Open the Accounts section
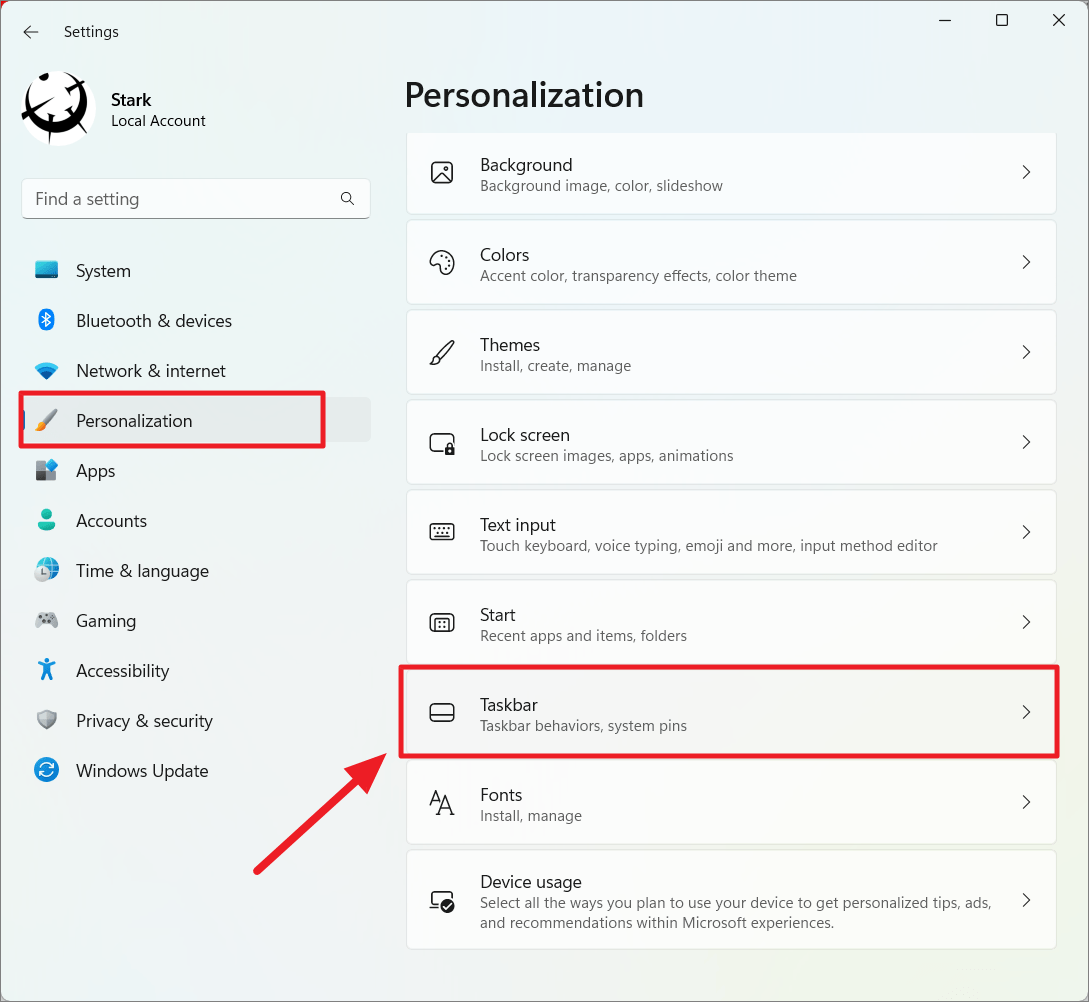The image size is (1089, 1002). (110, 520)
